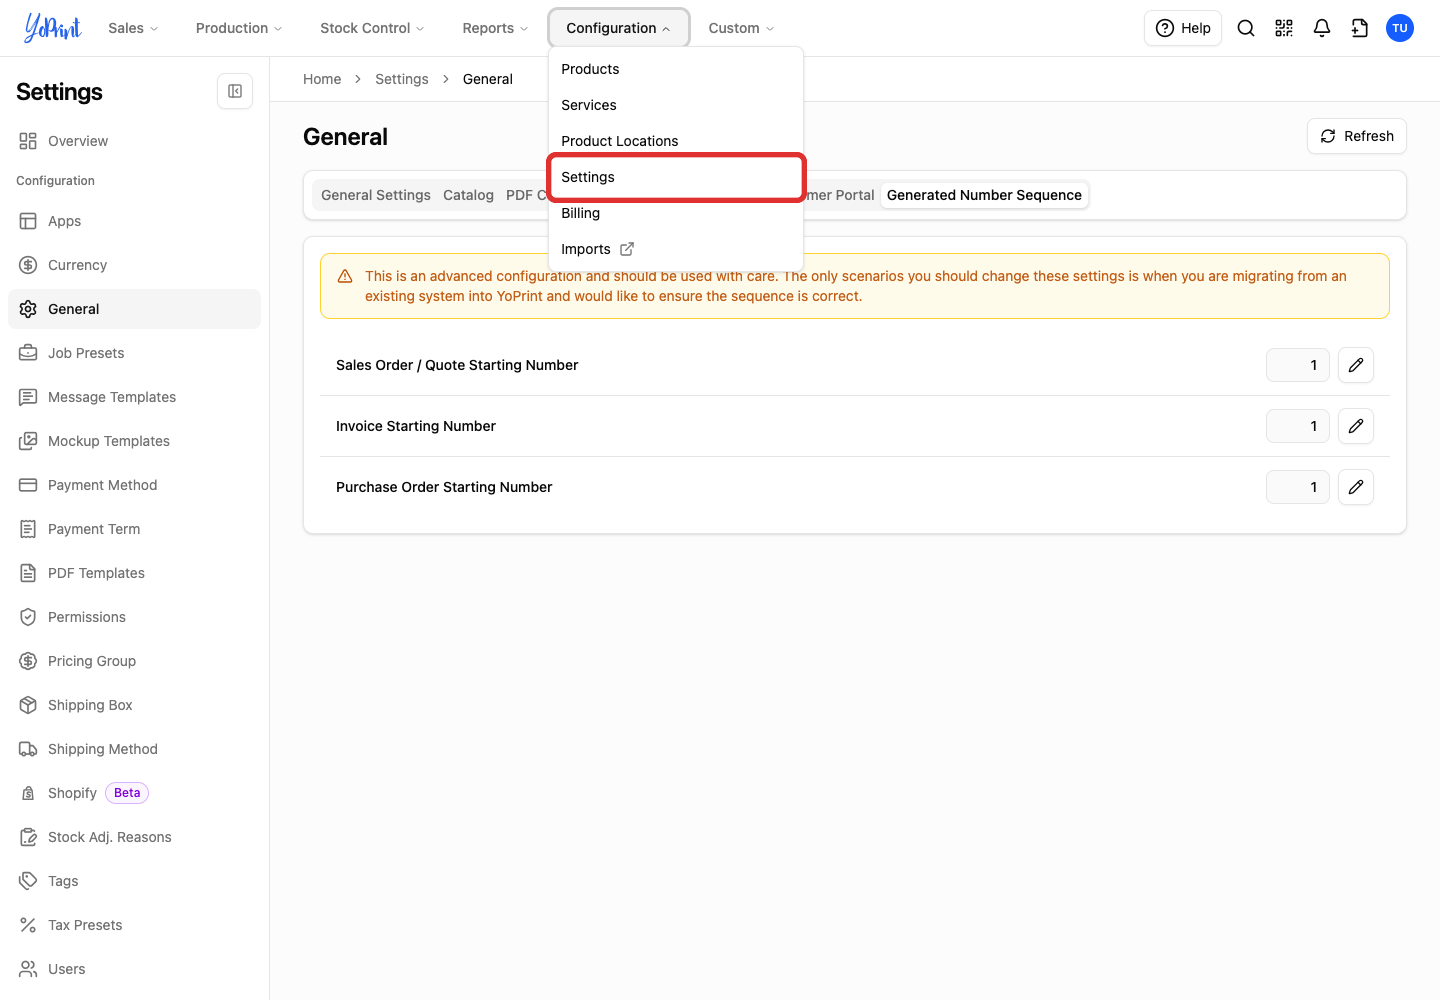Click the Permissions shield icon

[x=28, y=617]
